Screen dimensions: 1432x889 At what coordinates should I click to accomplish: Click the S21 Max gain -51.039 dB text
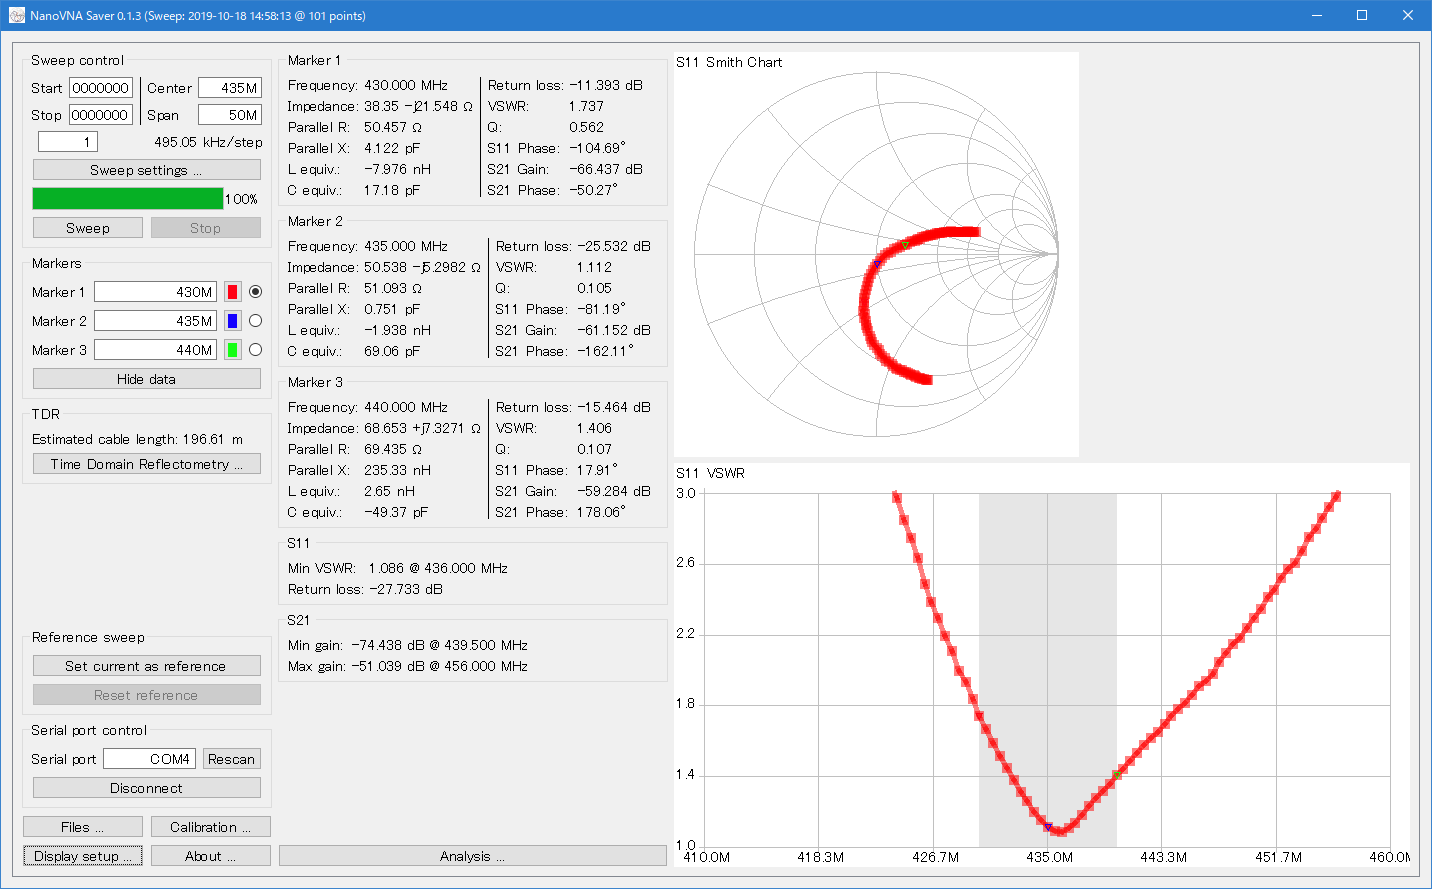coord(408,666)
